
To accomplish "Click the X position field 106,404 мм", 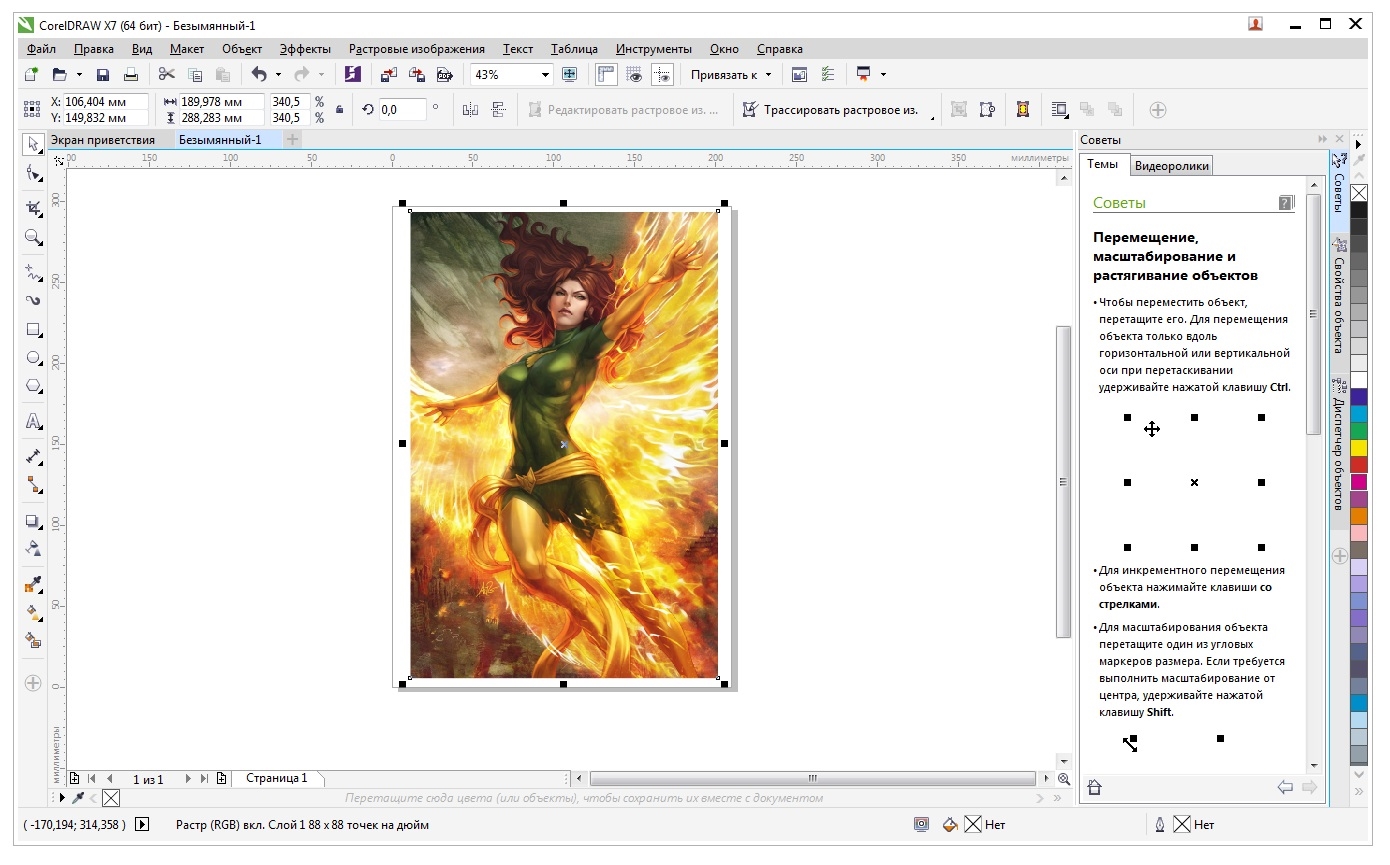I will 105,101.
